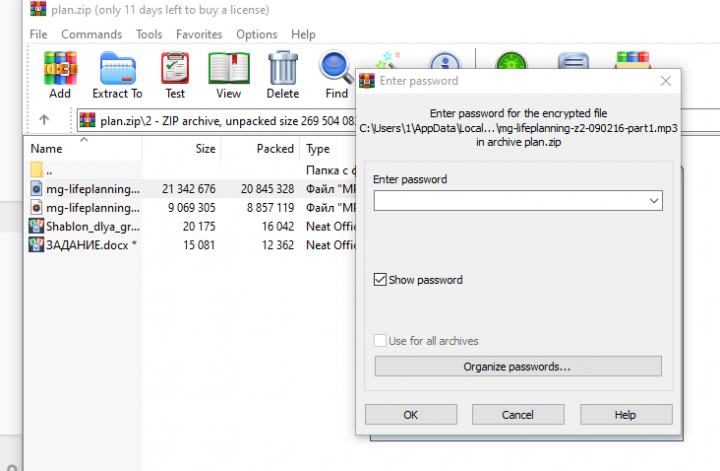Click the Use for all archives checkbox
The width and height of the screenshot is (720, 471).
[x=380, y=341]
